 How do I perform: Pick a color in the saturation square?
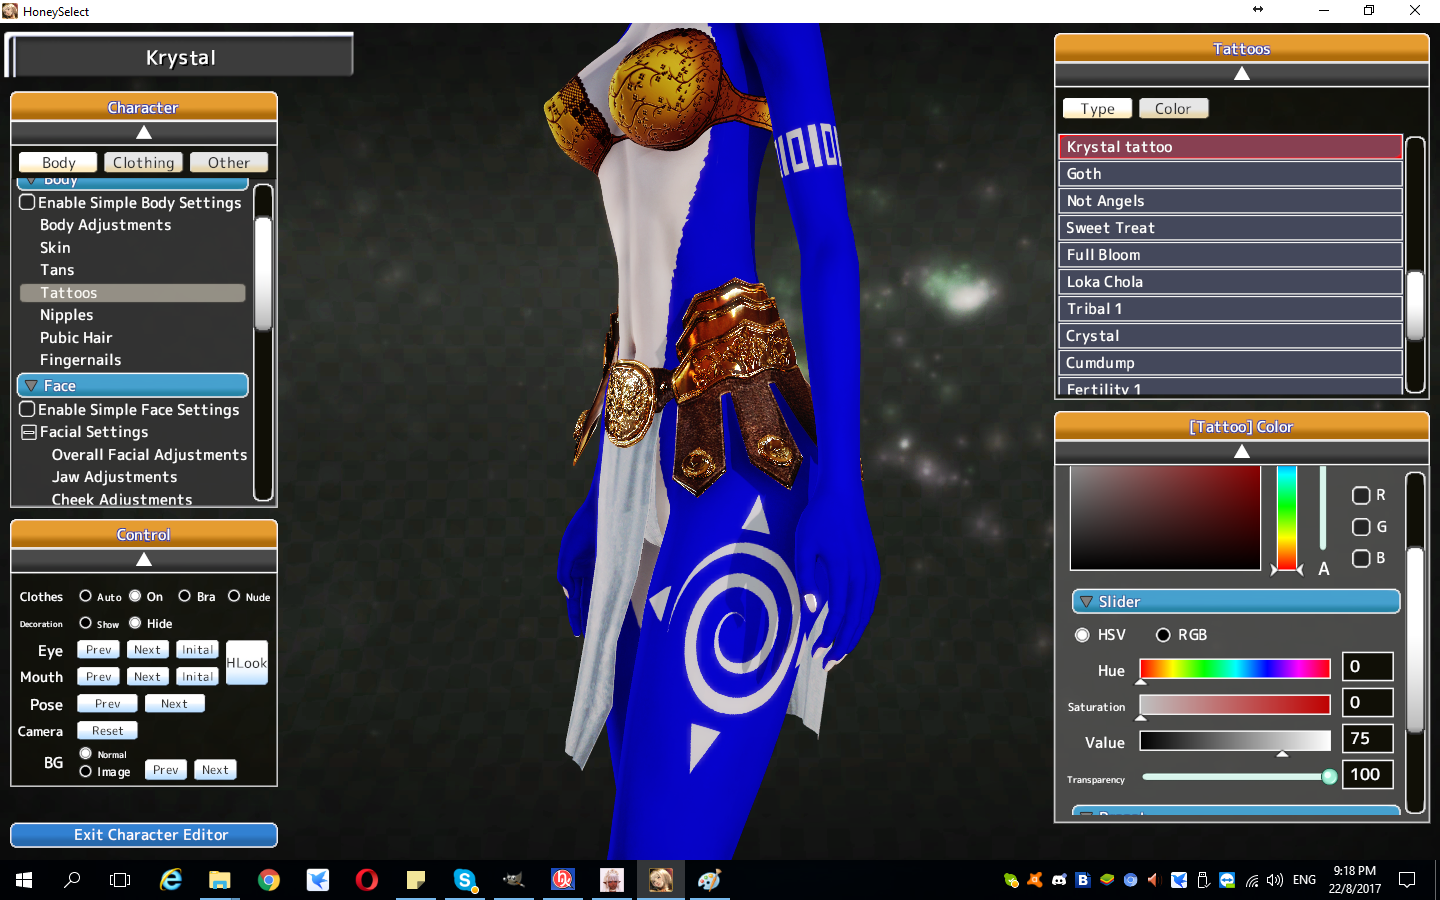click(x=1165, y=518)
